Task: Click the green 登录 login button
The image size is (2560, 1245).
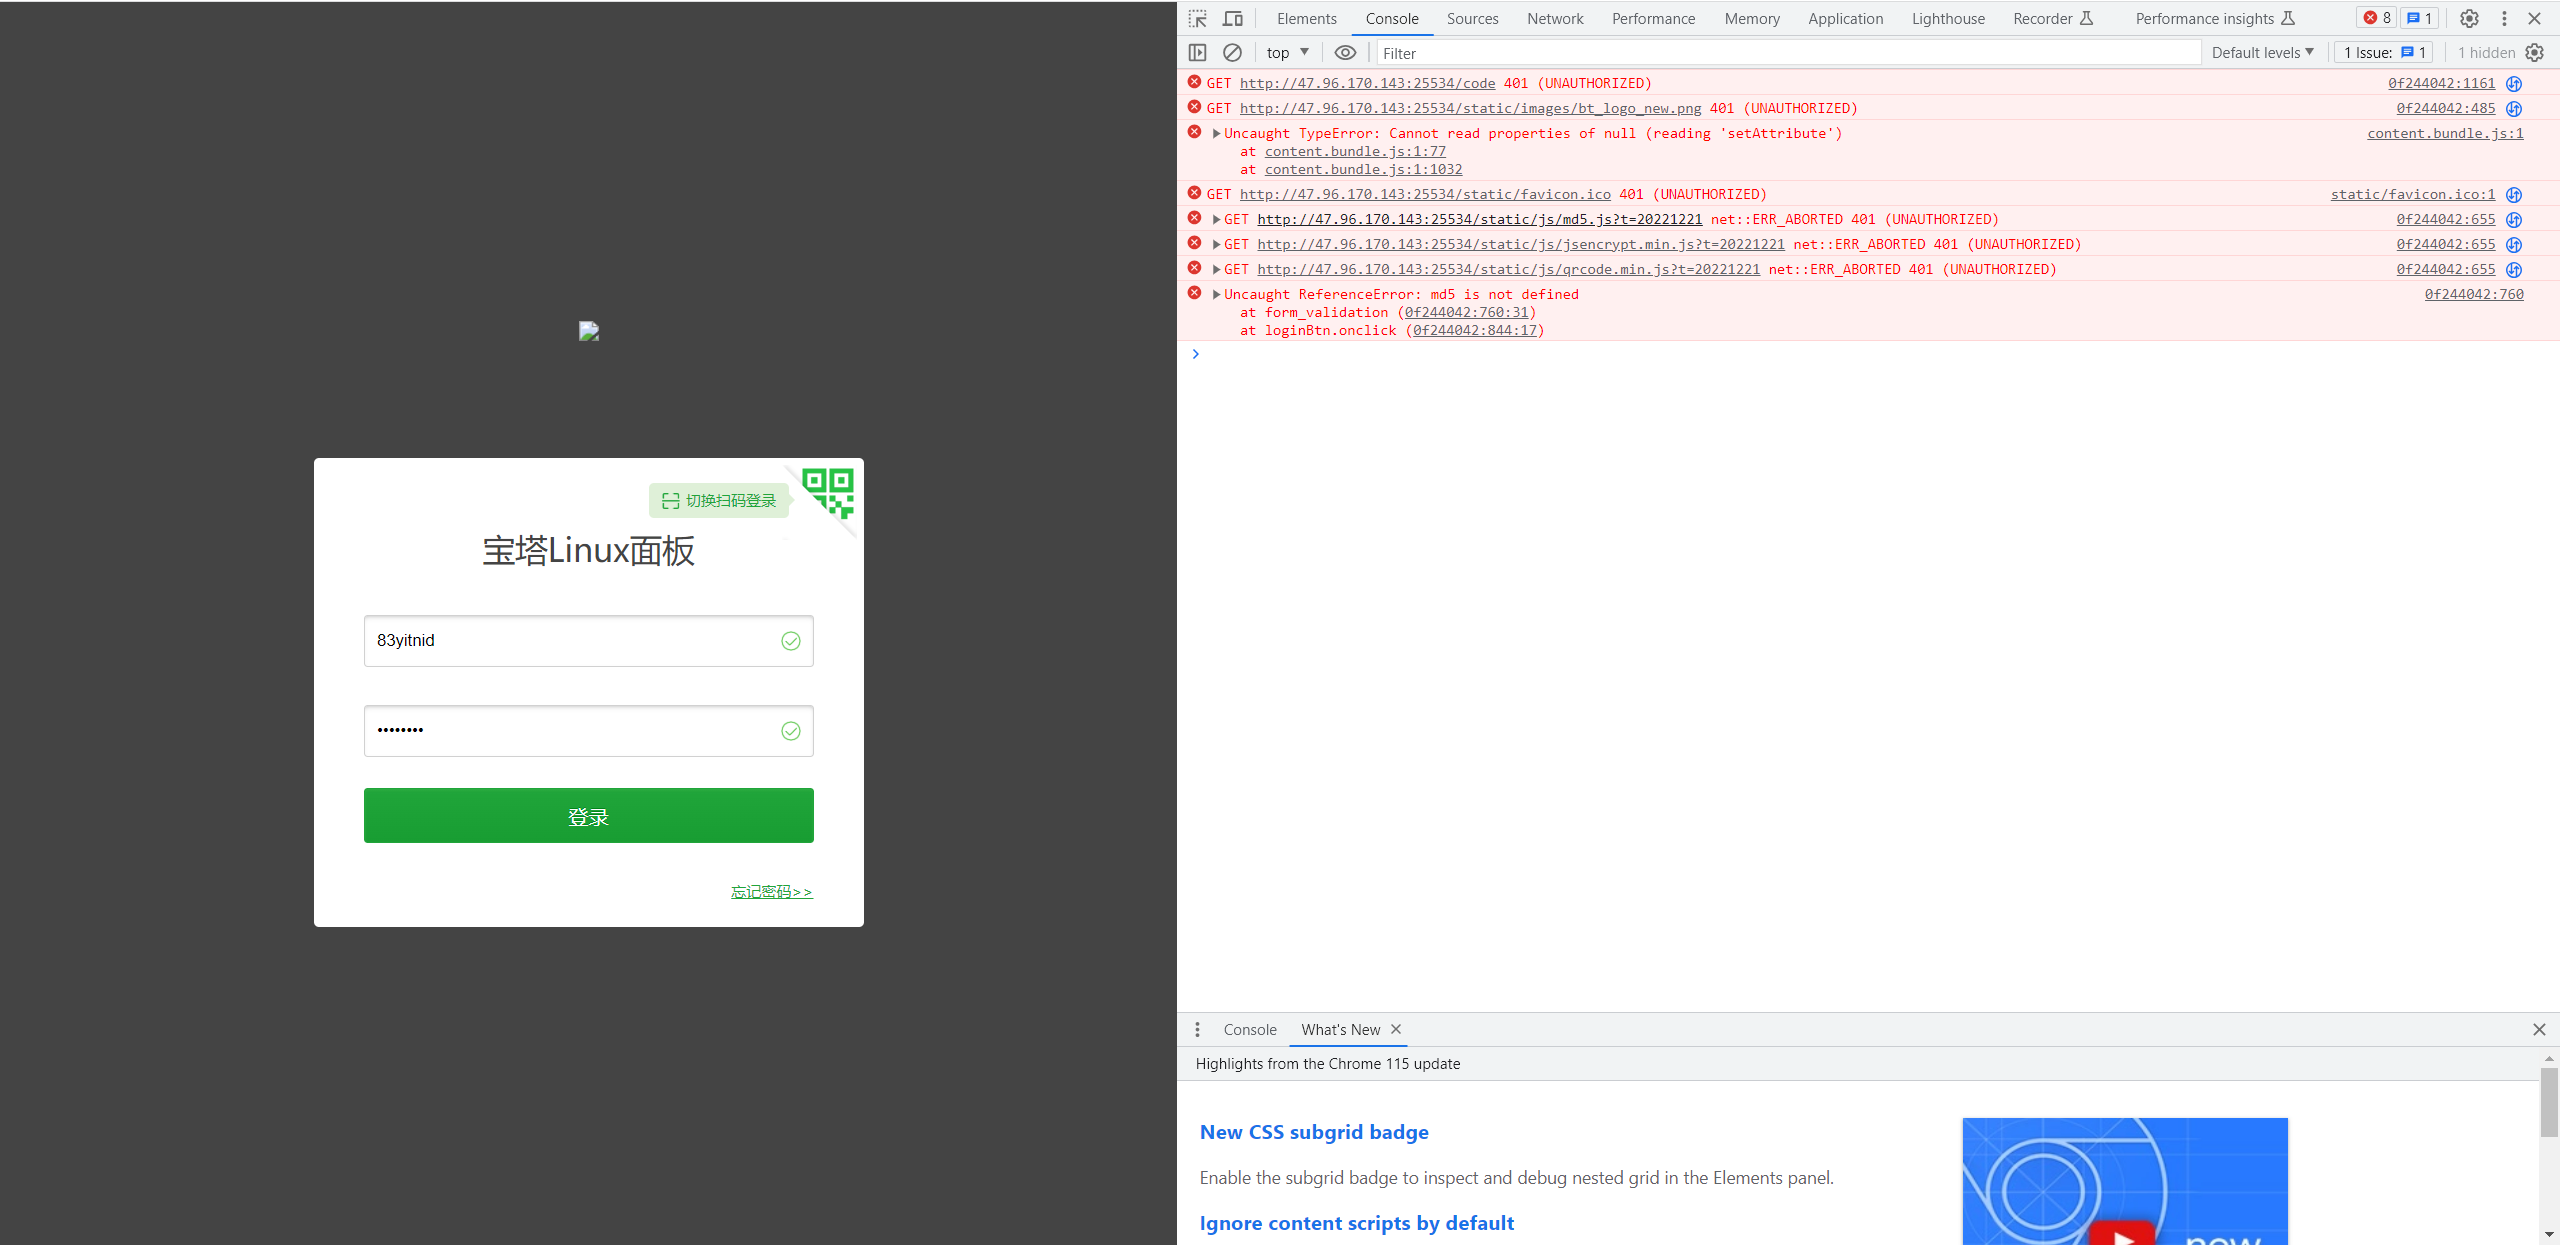Action: (x=589, y=816)
